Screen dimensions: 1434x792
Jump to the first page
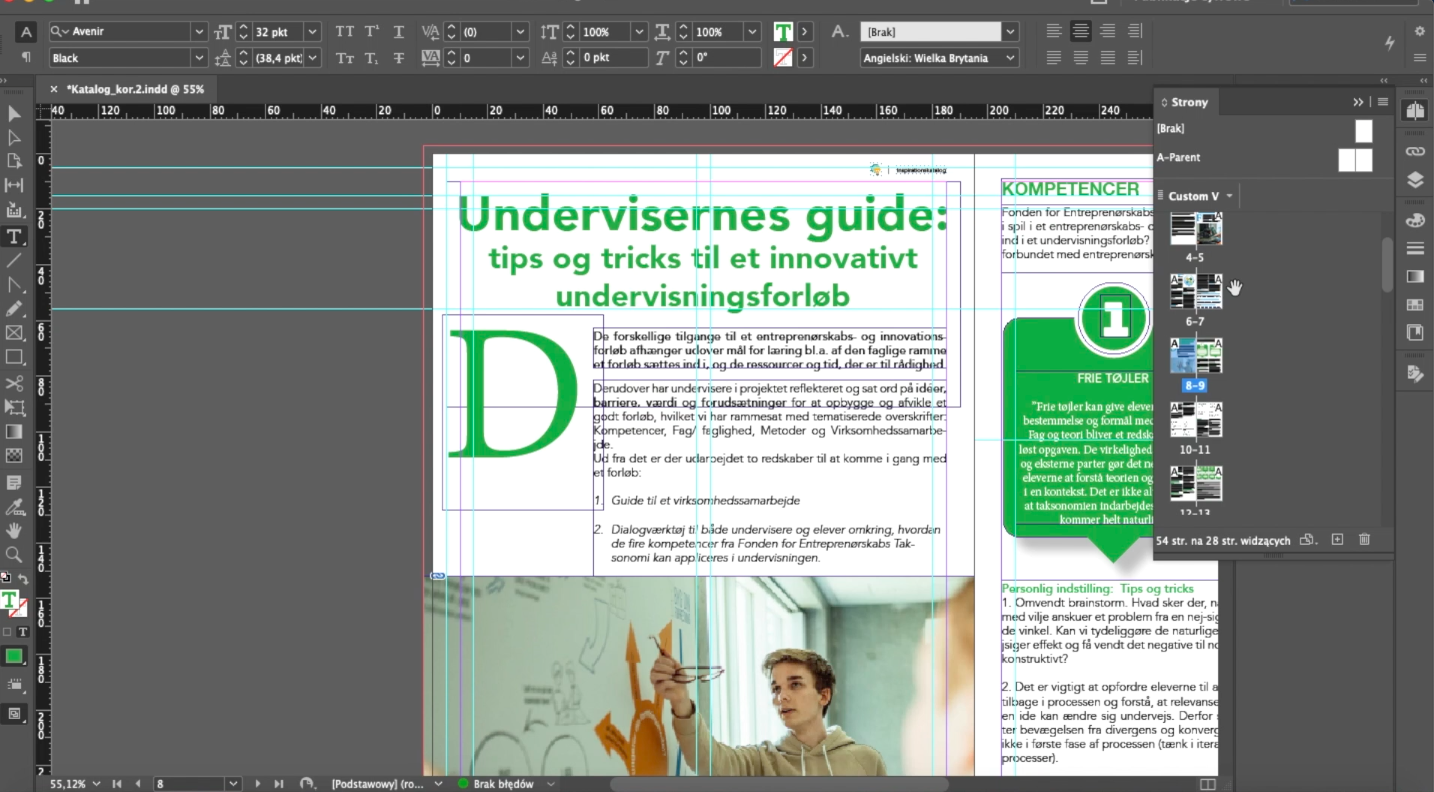click(117, 784)
